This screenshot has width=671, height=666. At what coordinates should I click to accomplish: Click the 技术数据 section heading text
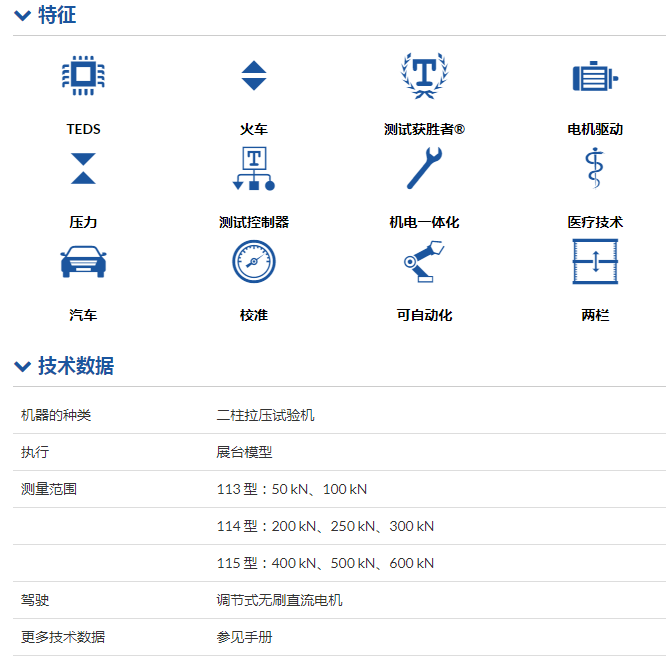tap(76, 366)
